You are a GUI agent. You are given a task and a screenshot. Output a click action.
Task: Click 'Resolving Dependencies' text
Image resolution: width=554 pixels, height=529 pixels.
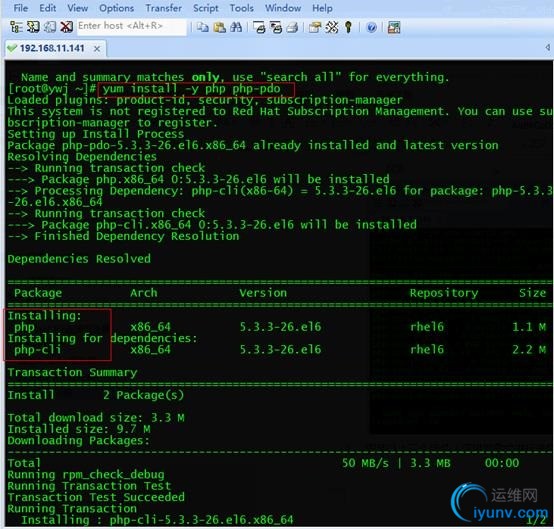(82, 157)
